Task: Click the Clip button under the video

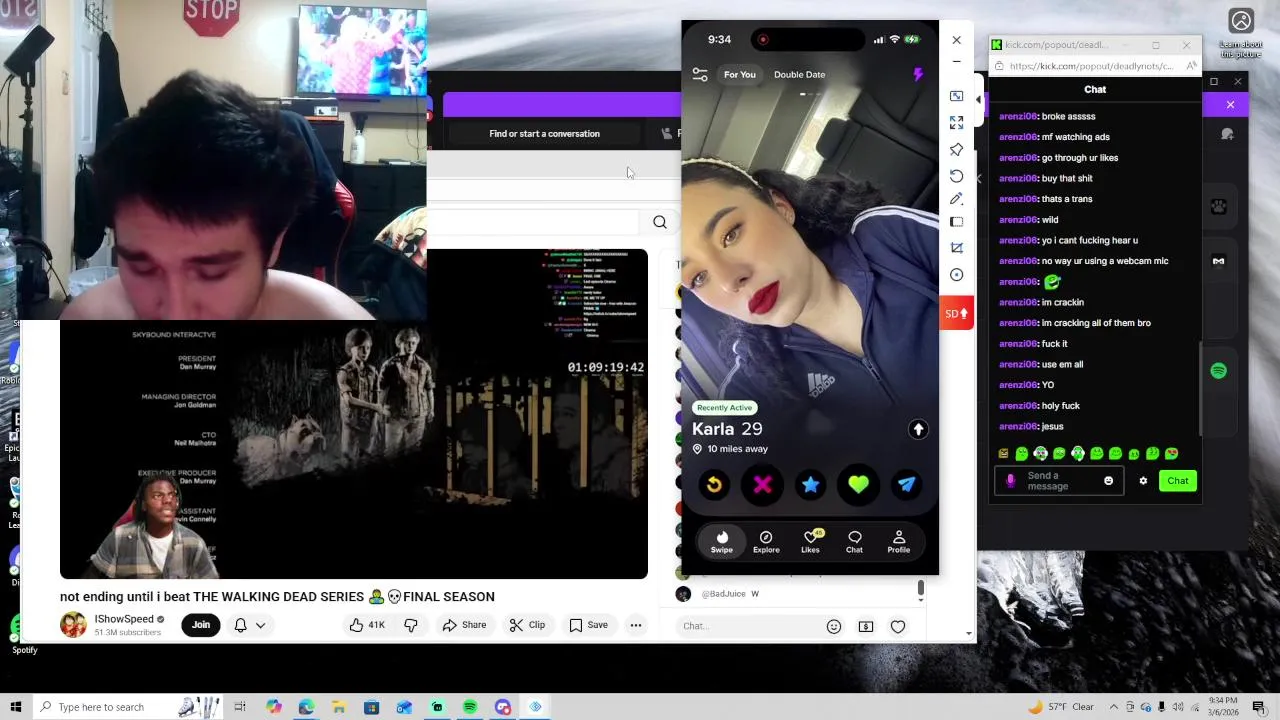Action: (527, 625)
